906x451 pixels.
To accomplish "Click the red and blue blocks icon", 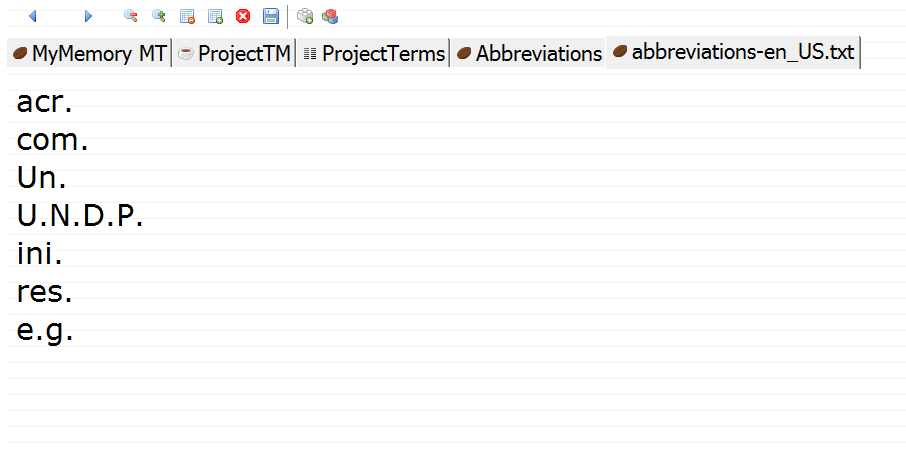I will point(330,16).
